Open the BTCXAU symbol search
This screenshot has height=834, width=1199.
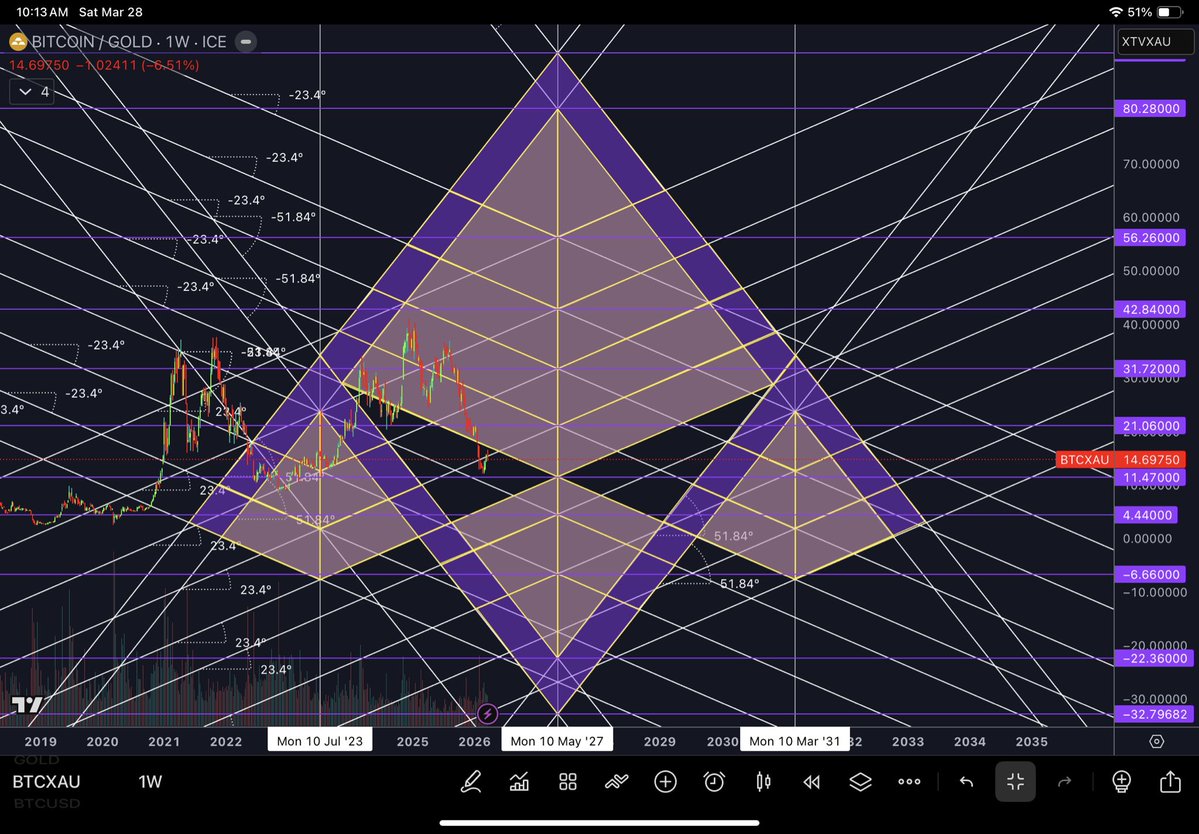click(x=46, y=781)
